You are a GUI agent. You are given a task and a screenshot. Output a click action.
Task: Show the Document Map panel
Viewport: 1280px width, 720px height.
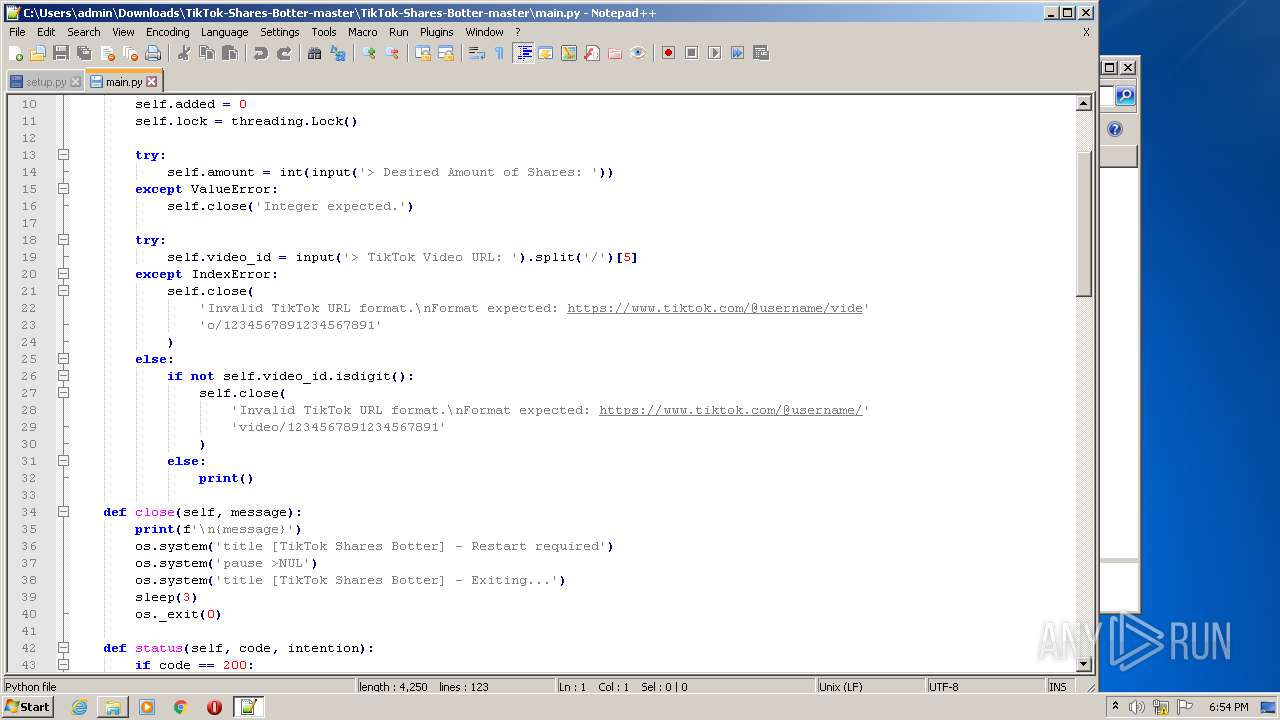pos(569,53)
